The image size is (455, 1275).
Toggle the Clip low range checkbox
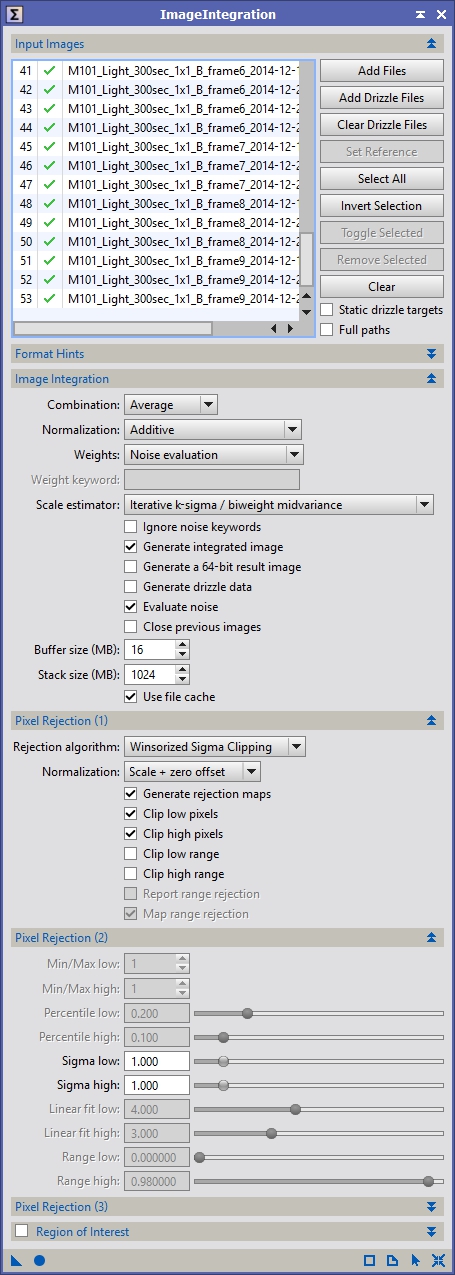[x=130, y=854]
